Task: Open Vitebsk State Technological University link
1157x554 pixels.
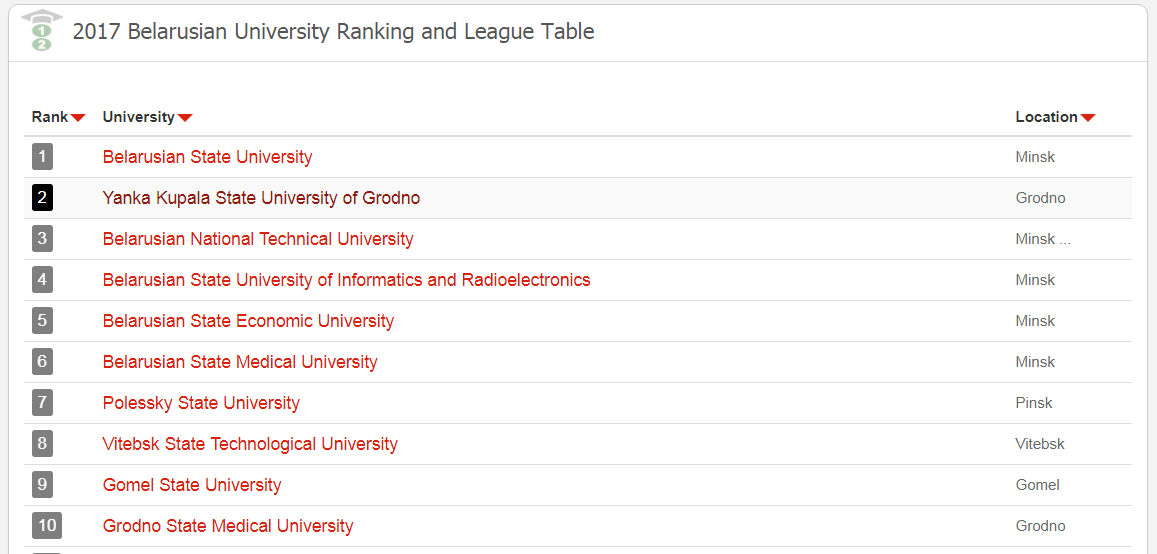Action: click(x=250, y=444)
